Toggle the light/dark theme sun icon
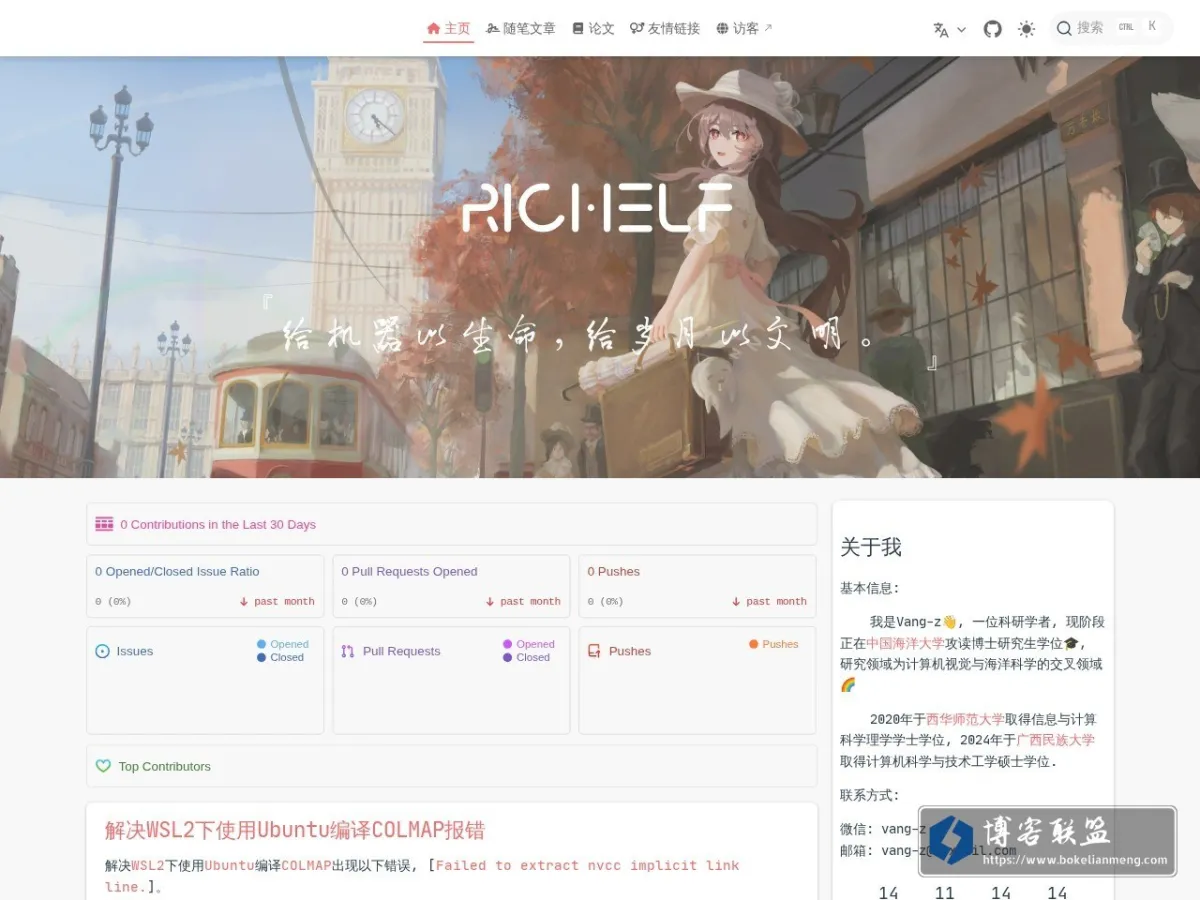1200x900 pixels. [x=1026, y=29]
